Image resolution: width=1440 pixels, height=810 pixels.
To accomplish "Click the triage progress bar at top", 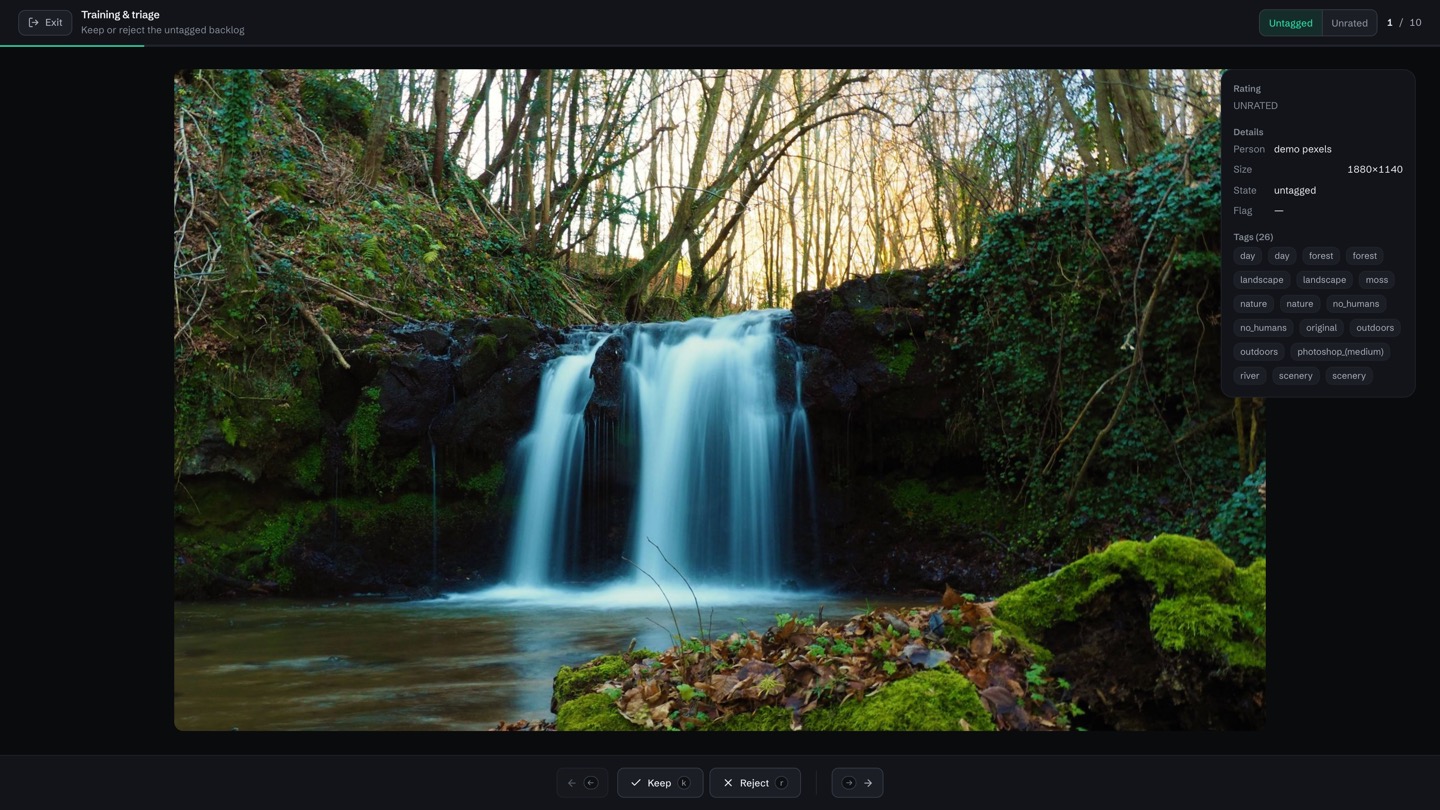I will coord(720,46).
